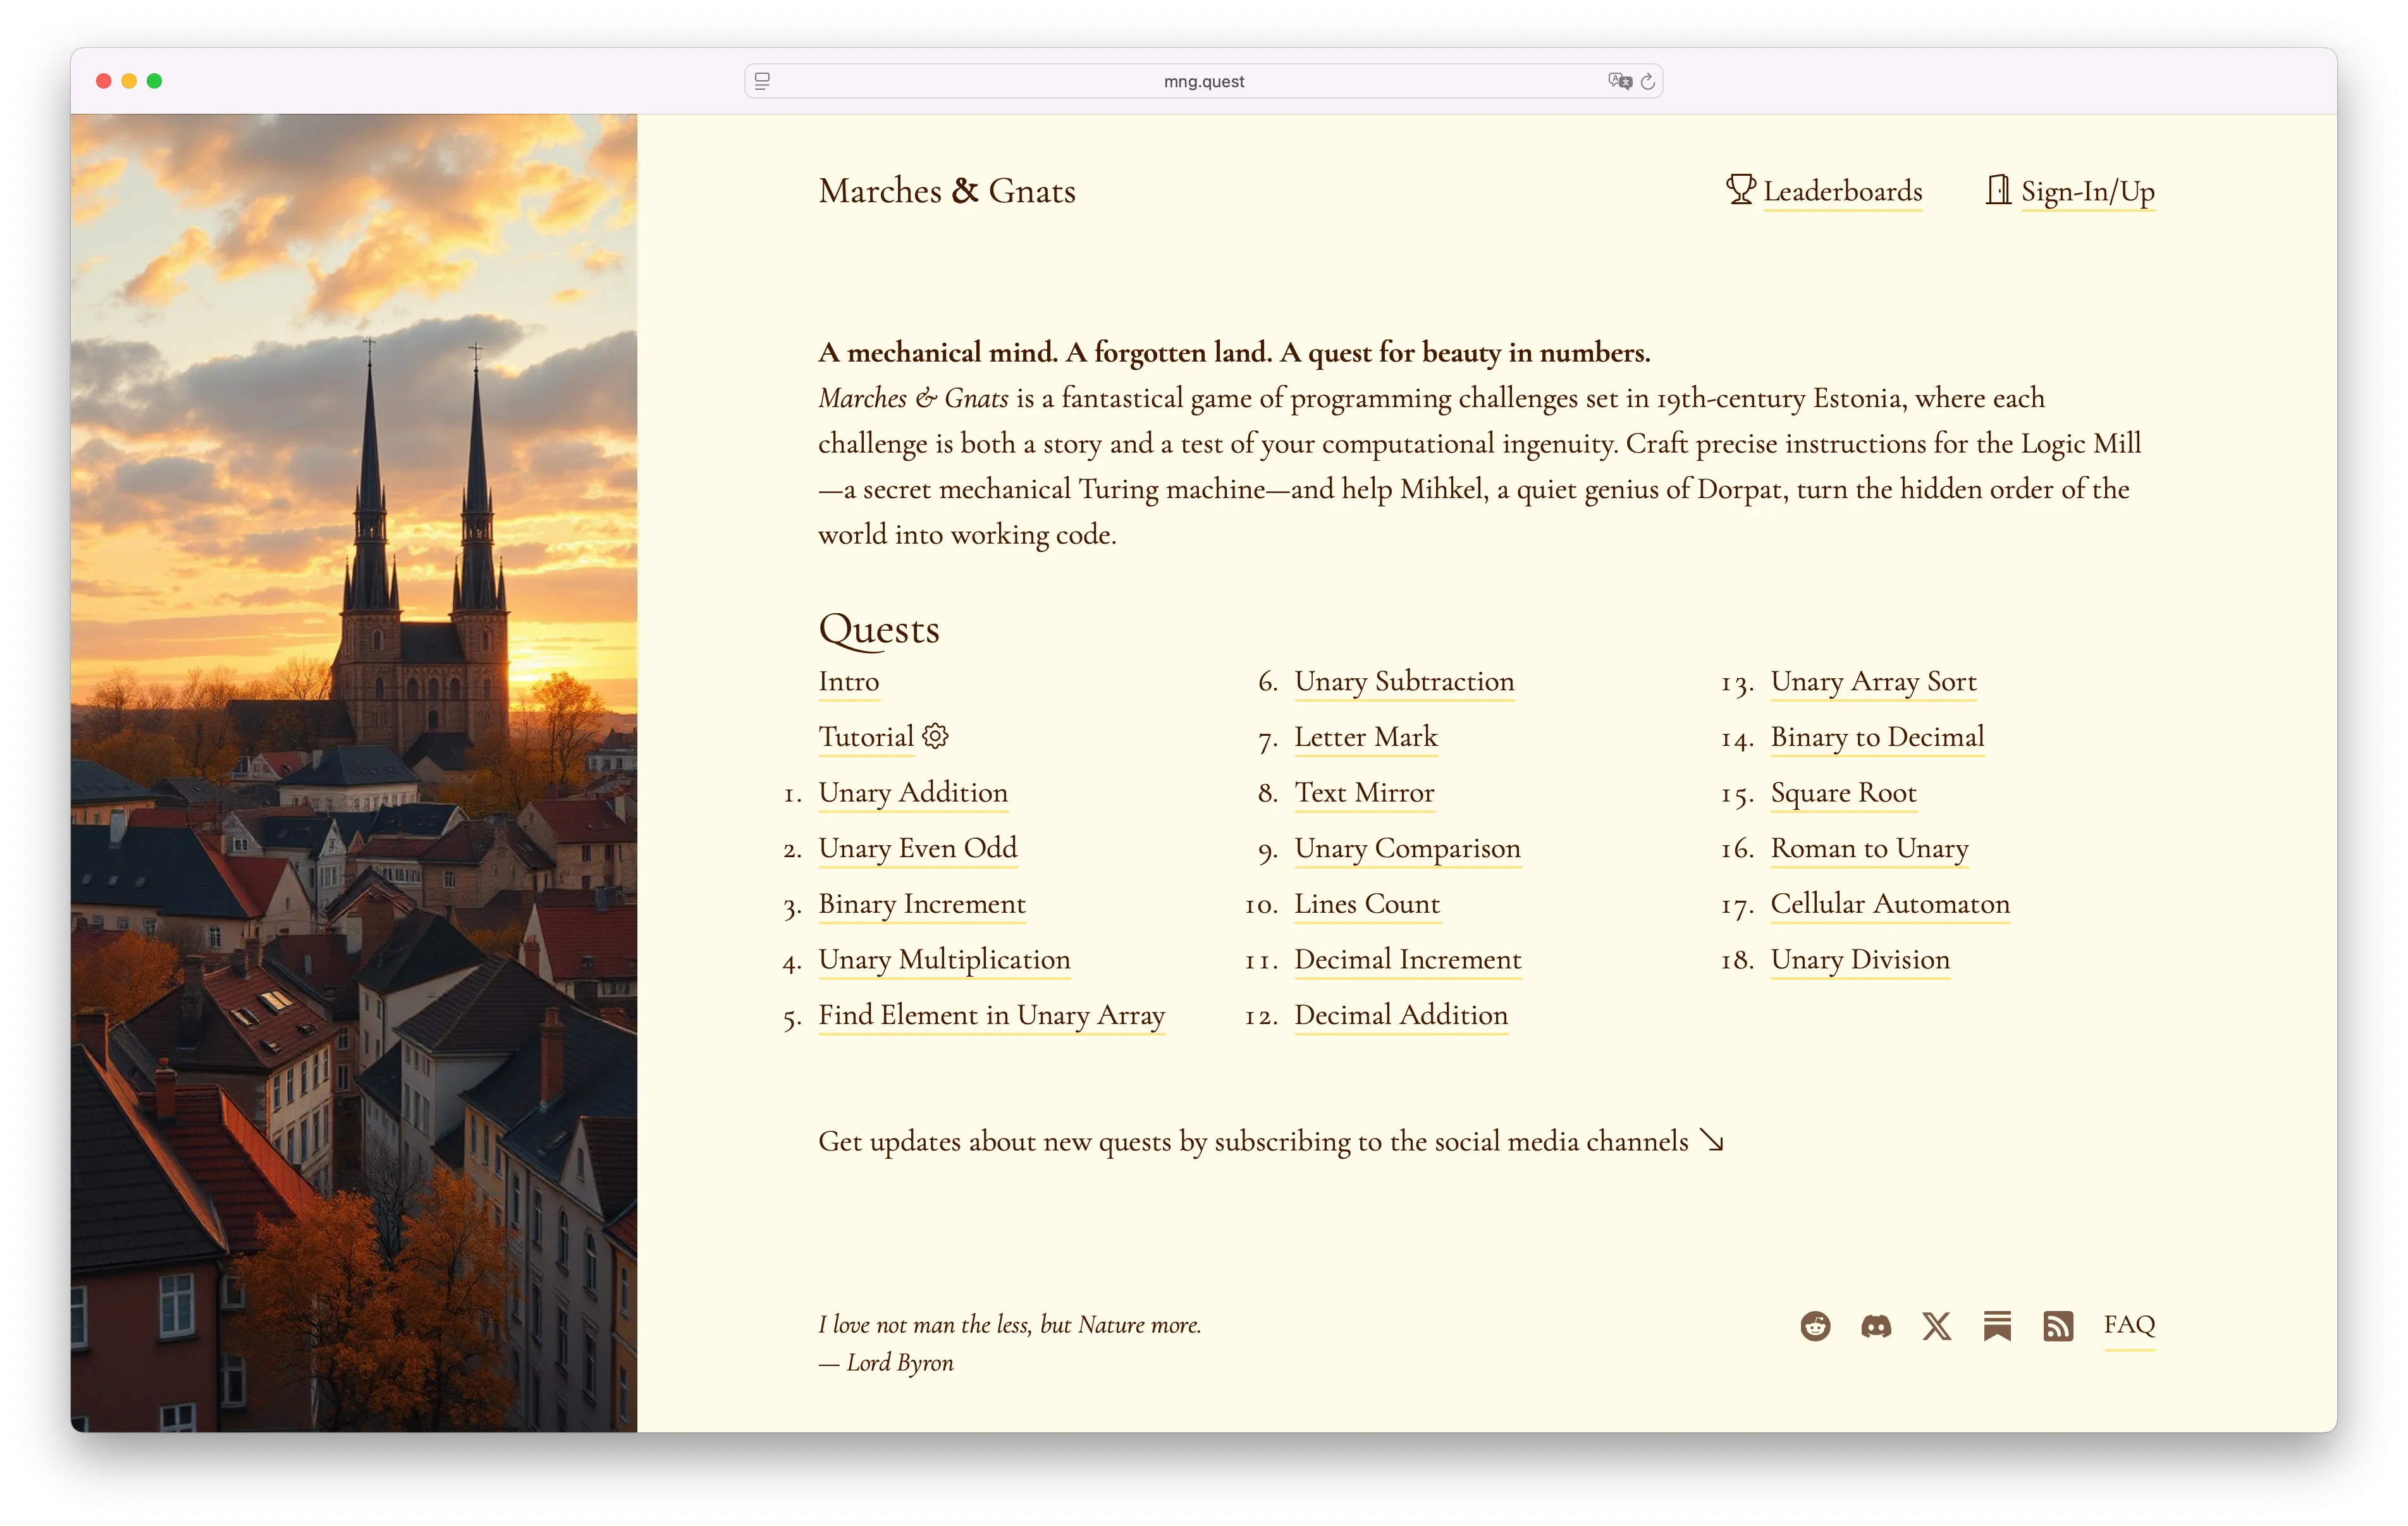Screen dimensions: 2408x1526
Task: Join via the Discord icon
Action: [x=1876, y=1326]
